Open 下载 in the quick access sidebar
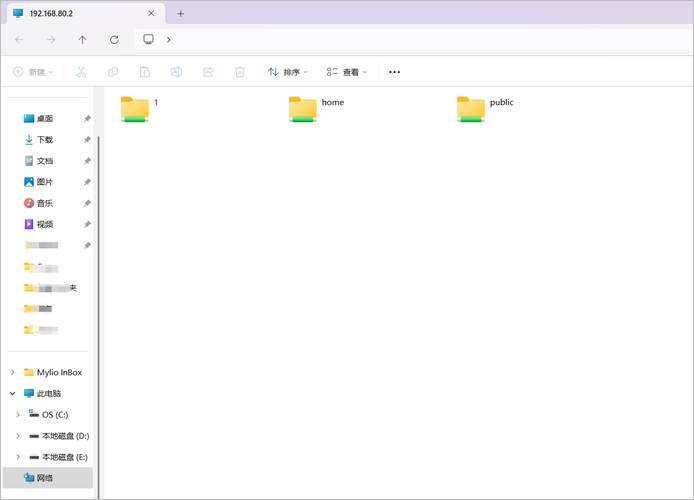Viewport: 694px width, 500px height. (x=44, y=140)
